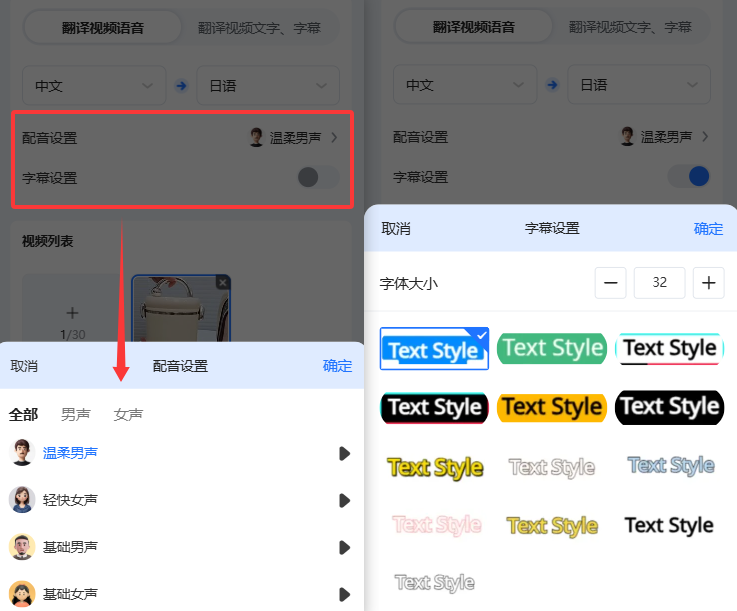Image resolution: width=737 pixels, height=611 pixels.
Task: Open 日语 target language dropdown in left panel
Action: point(268,86)
